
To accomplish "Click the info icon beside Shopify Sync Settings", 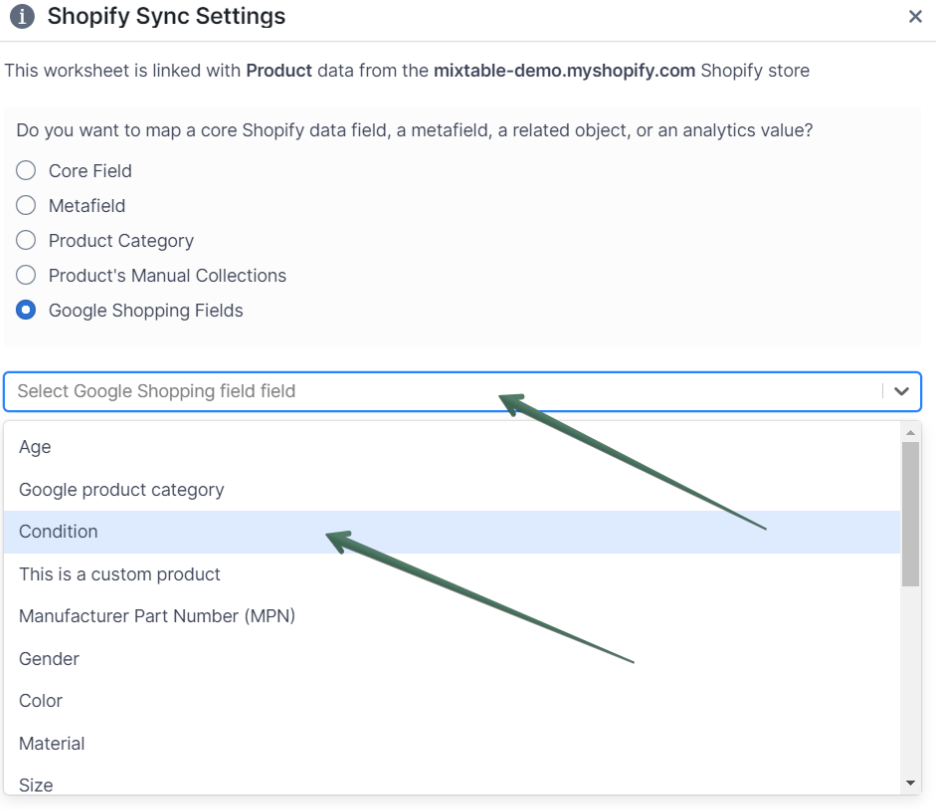I will 23,18.
